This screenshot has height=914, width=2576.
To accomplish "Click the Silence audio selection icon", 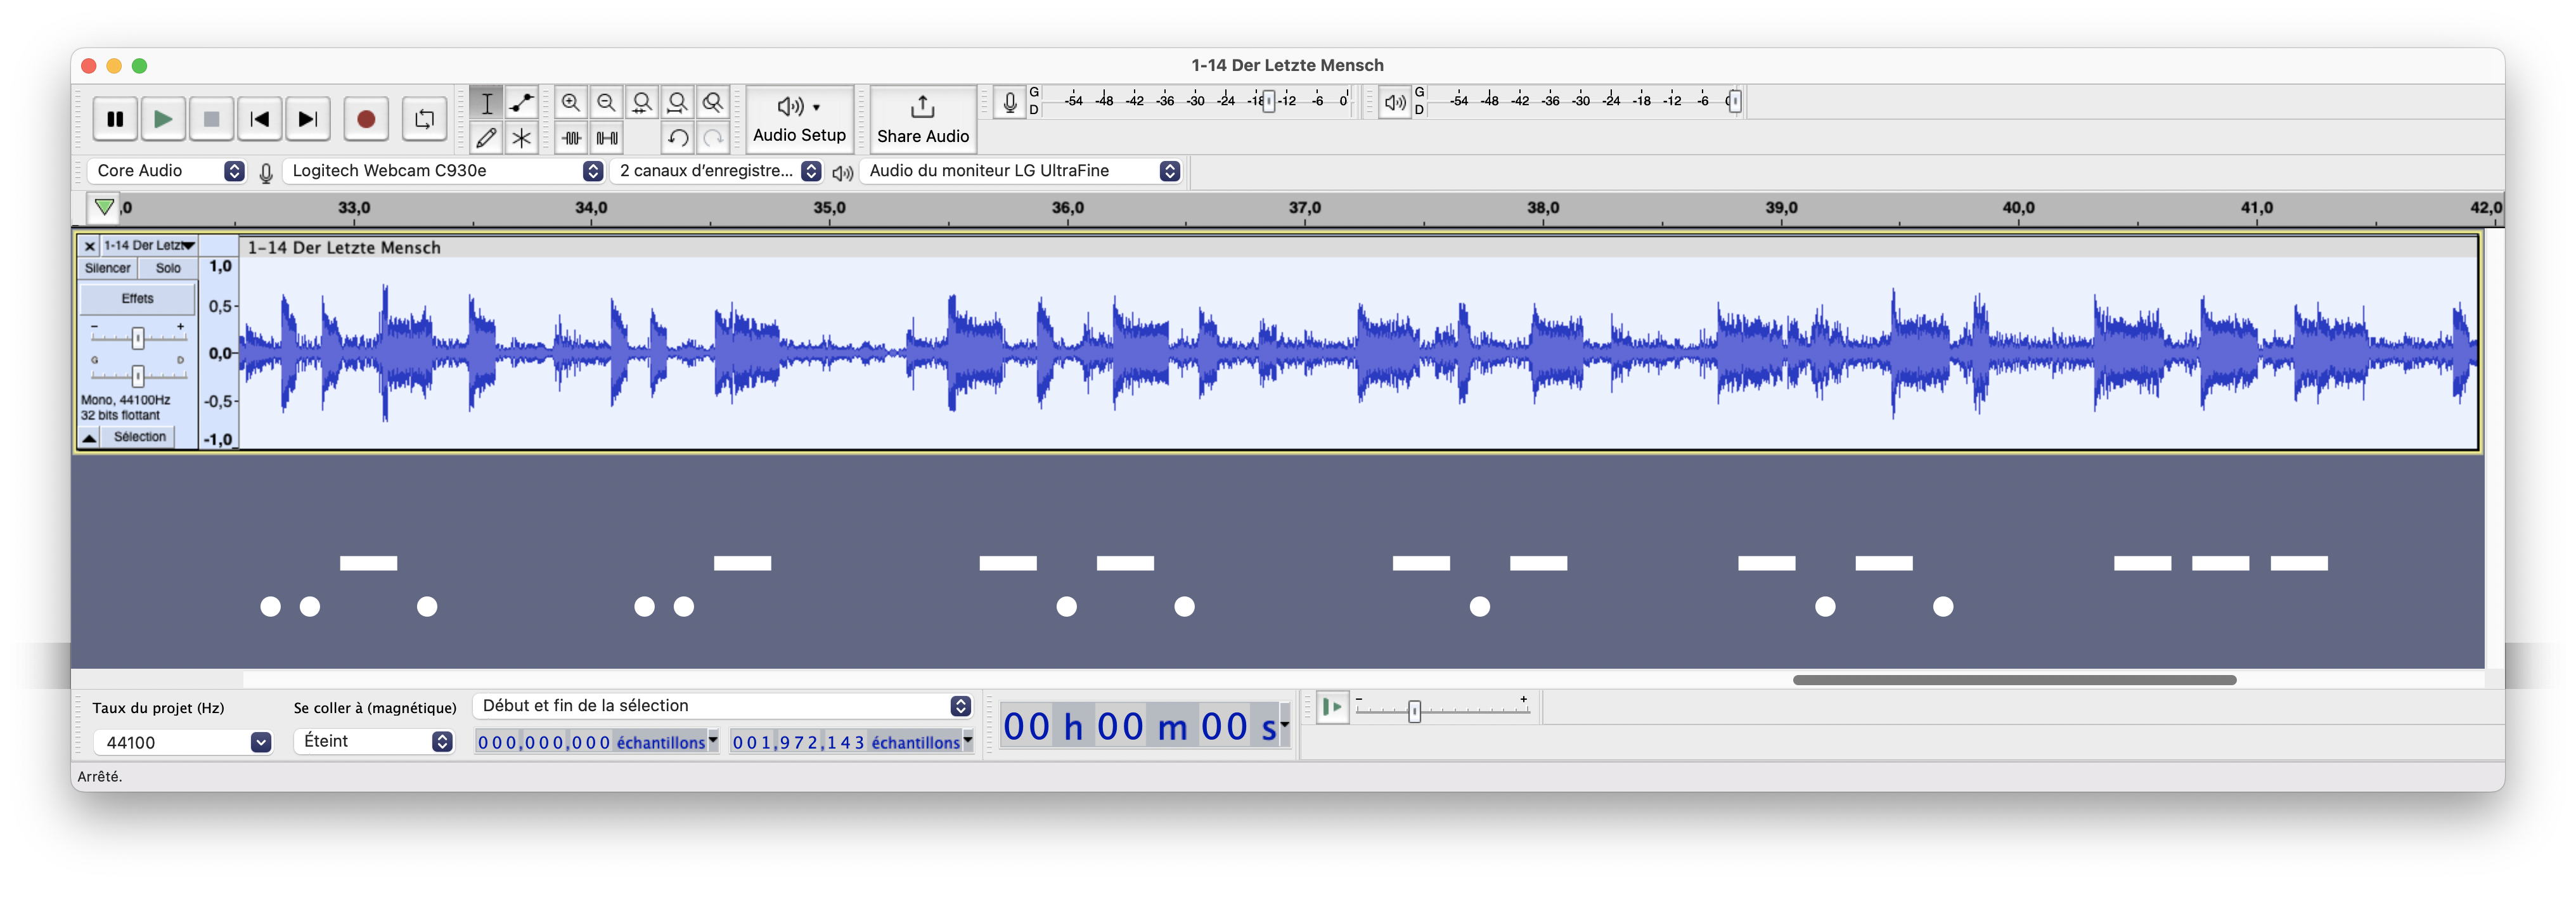I will click(x=607, y=138).
